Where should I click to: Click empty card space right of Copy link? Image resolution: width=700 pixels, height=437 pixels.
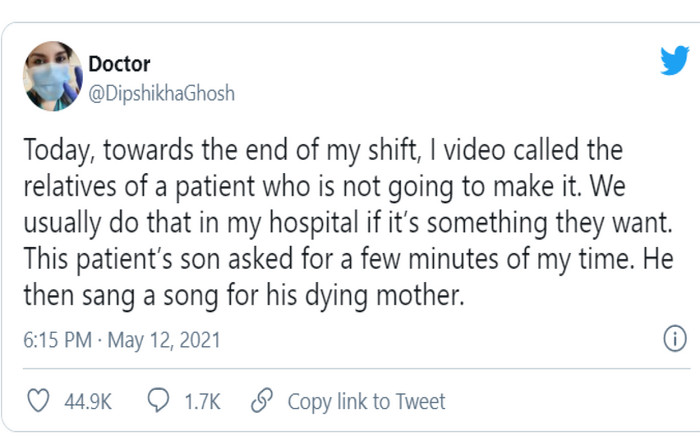567,400
